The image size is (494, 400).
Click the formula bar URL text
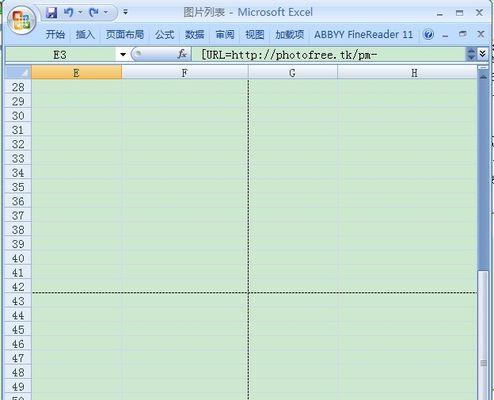click(289, 54)
